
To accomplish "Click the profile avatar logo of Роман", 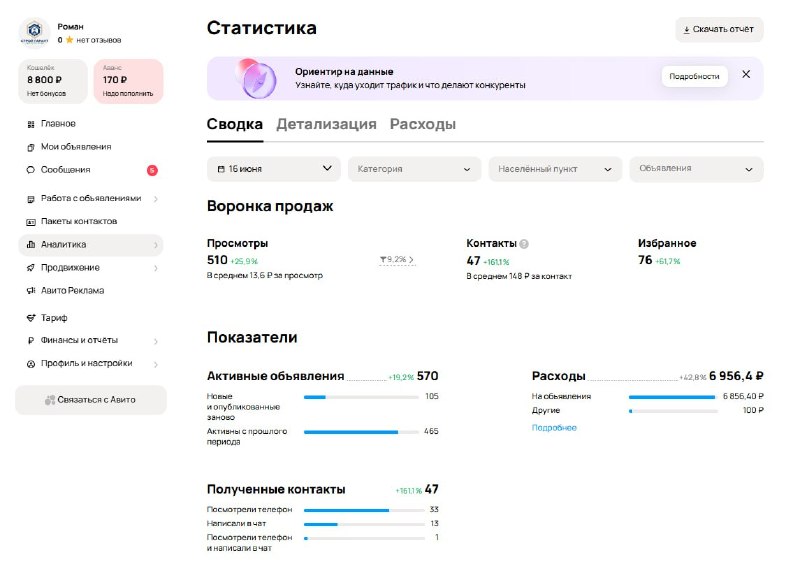I will pyautogui.click(x=34, y=32).
